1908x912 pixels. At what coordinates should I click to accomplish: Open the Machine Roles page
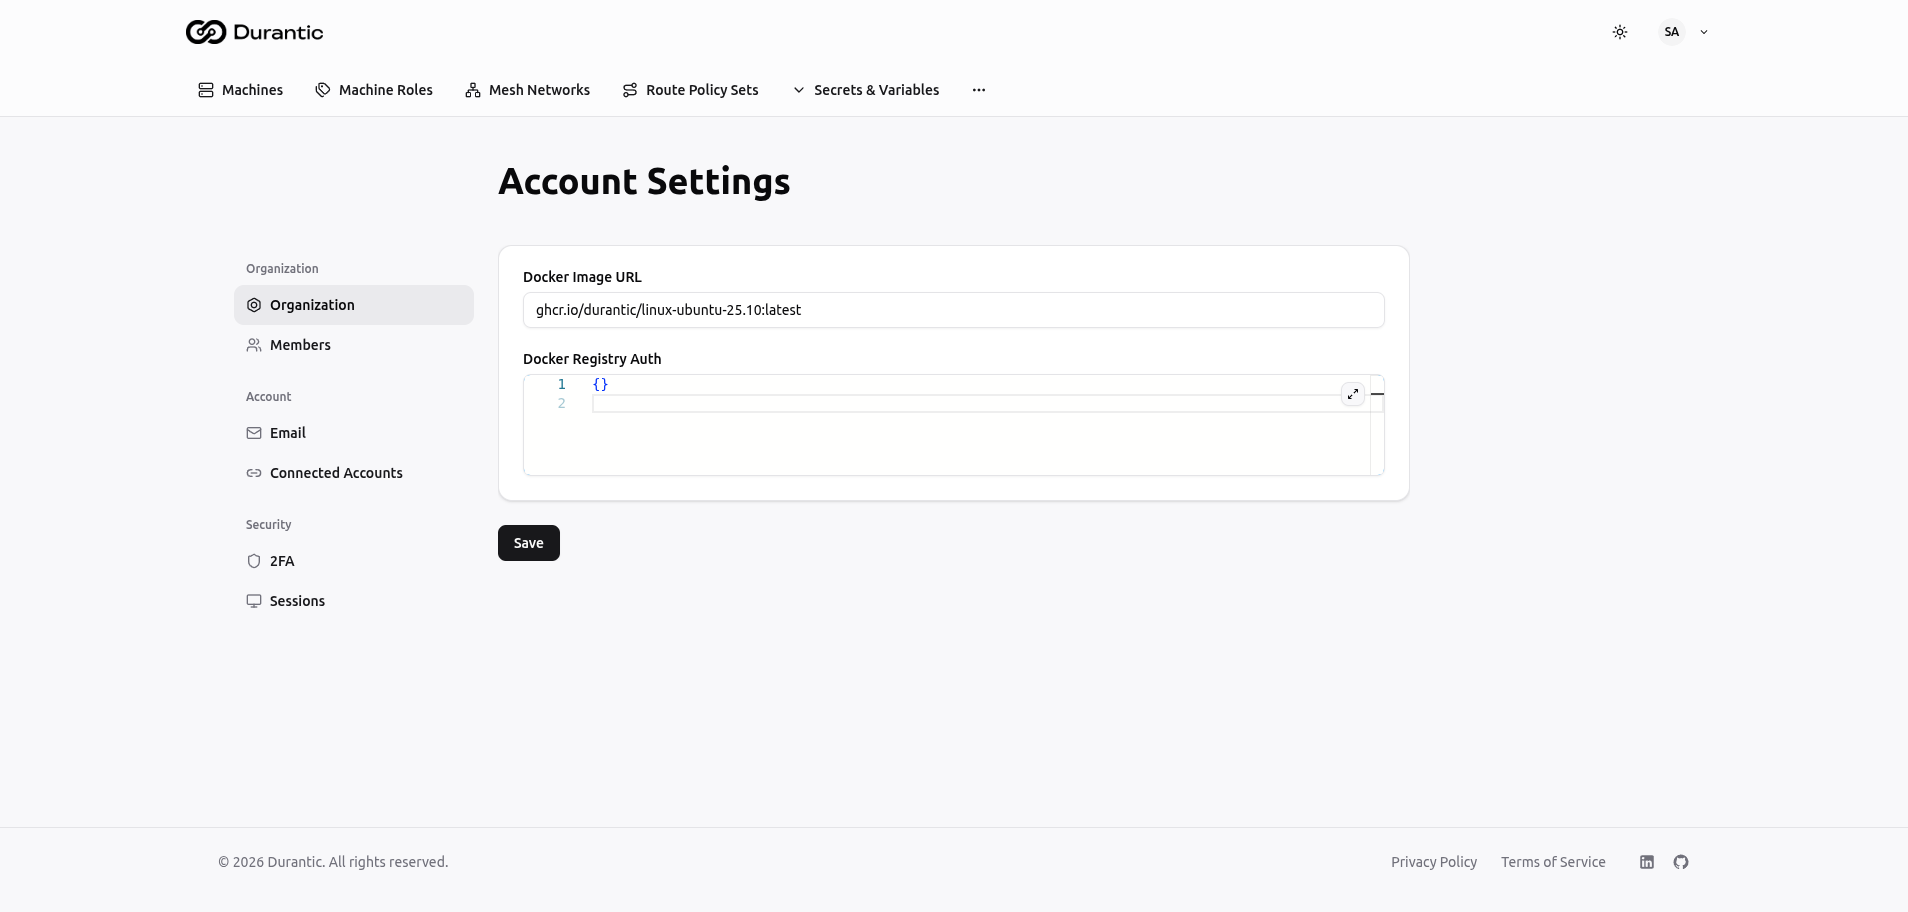coord(374,90)
